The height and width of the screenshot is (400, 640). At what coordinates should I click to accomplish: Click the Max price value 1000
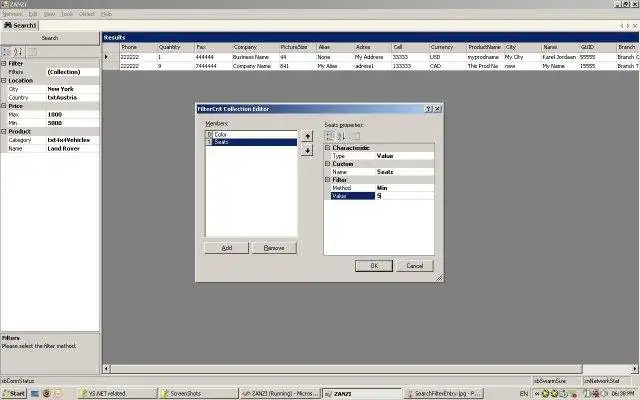tap(72, 114)
